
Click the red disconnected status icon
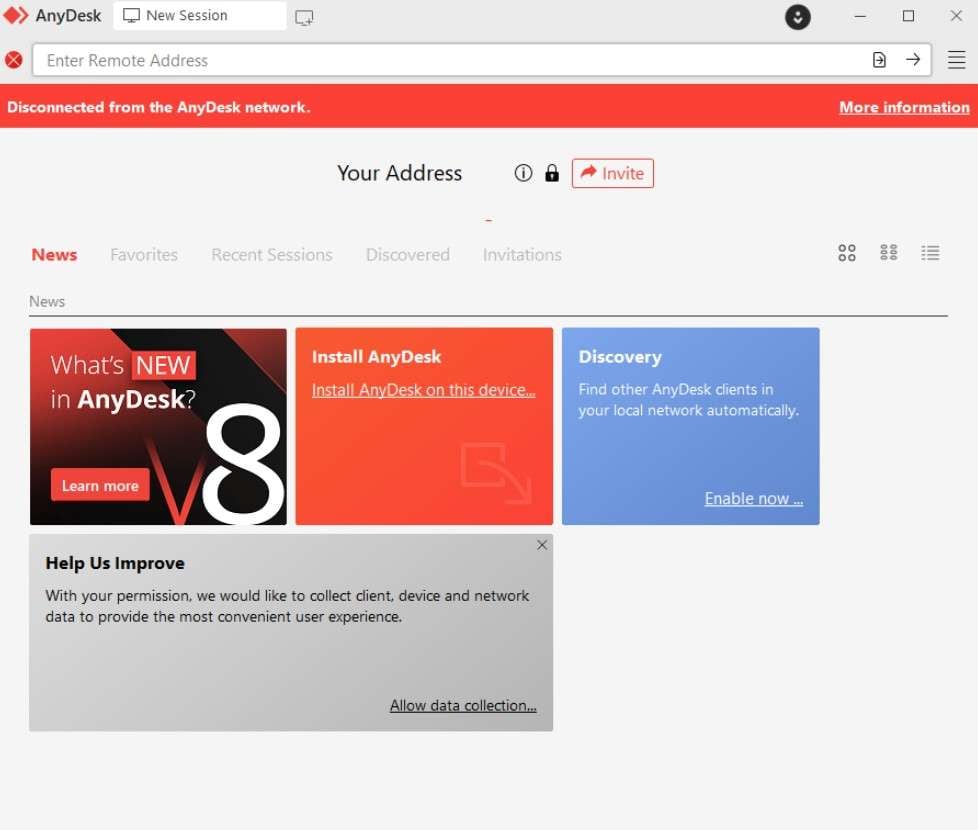[x=14, y=60]
